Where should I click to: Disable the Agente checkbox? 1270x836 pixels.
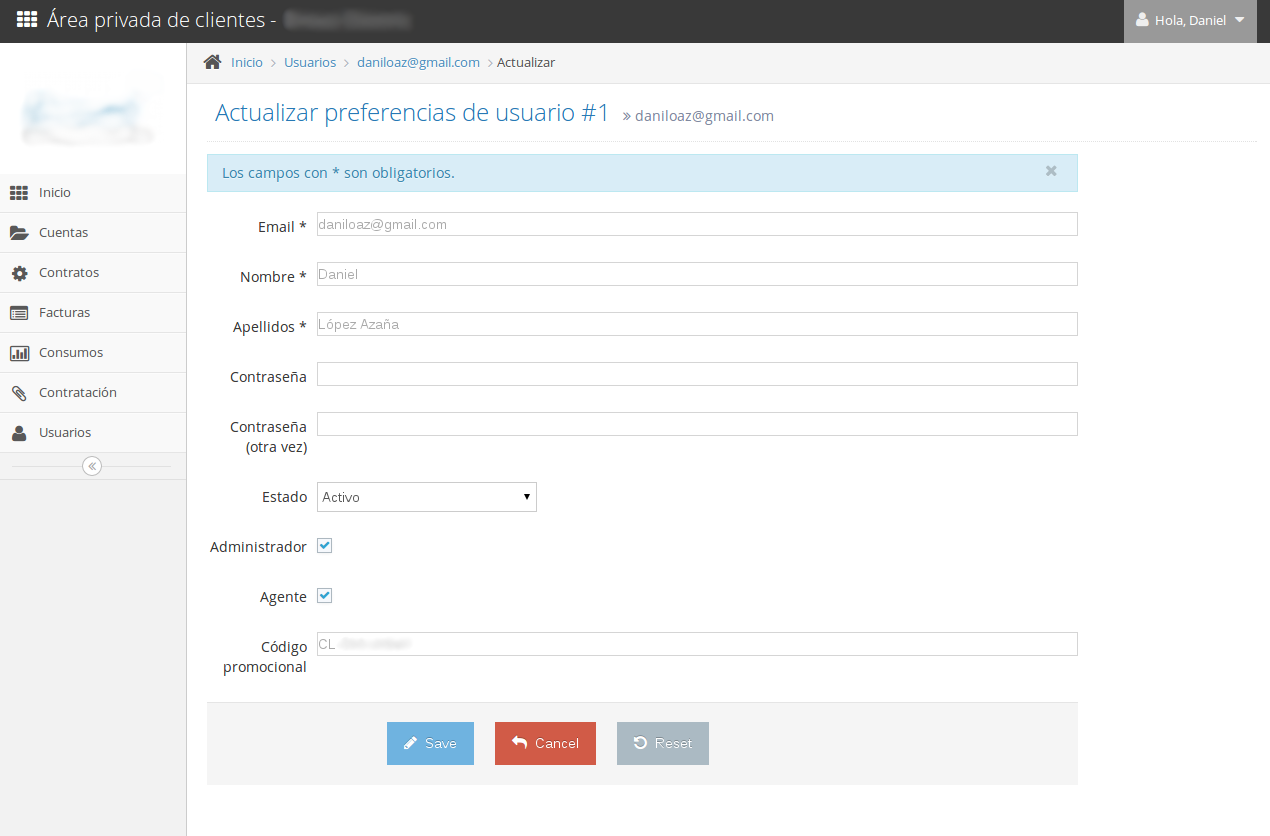tap(324, 595)
